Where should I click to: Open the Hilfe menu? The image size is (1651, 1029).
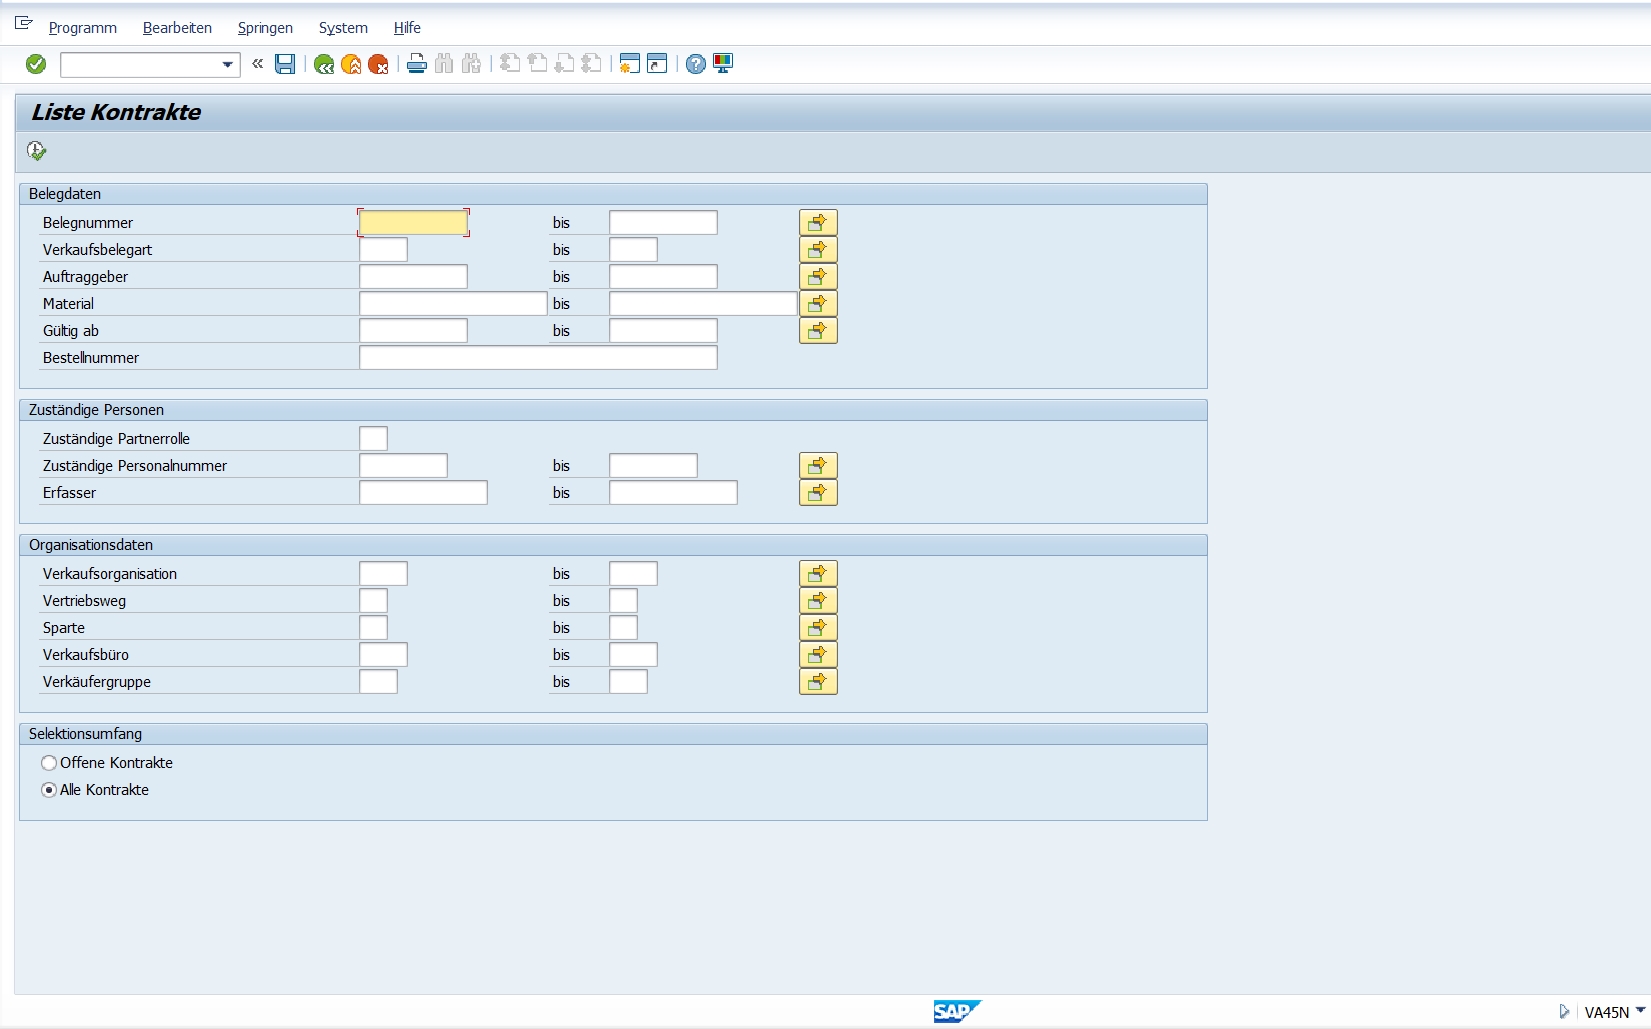[x=407, y=28]
